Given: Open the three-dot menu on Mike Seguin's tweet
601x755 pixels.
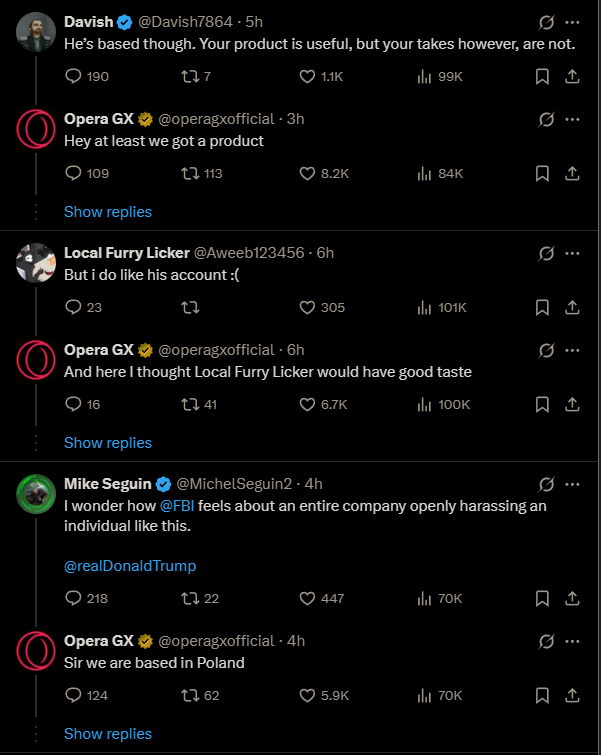Looking at the screenshot, I should (x=572, y=484).
